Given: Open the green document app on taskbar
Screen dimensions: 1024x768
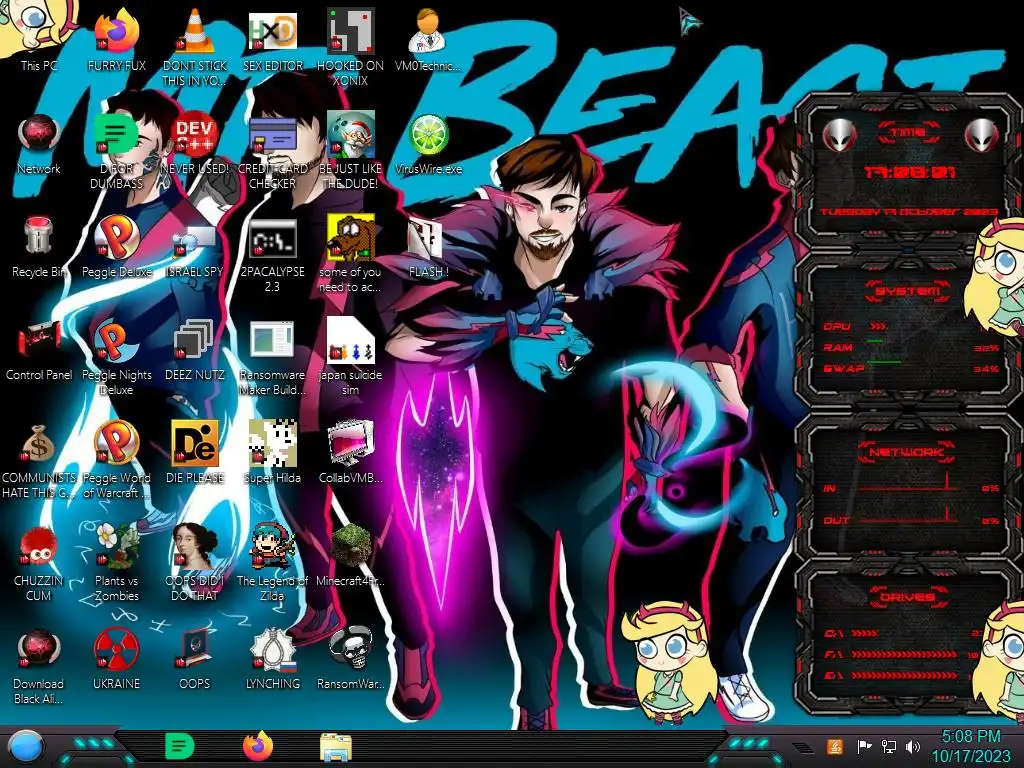Looking at the screenshot, I should click(x=180, y=746).
